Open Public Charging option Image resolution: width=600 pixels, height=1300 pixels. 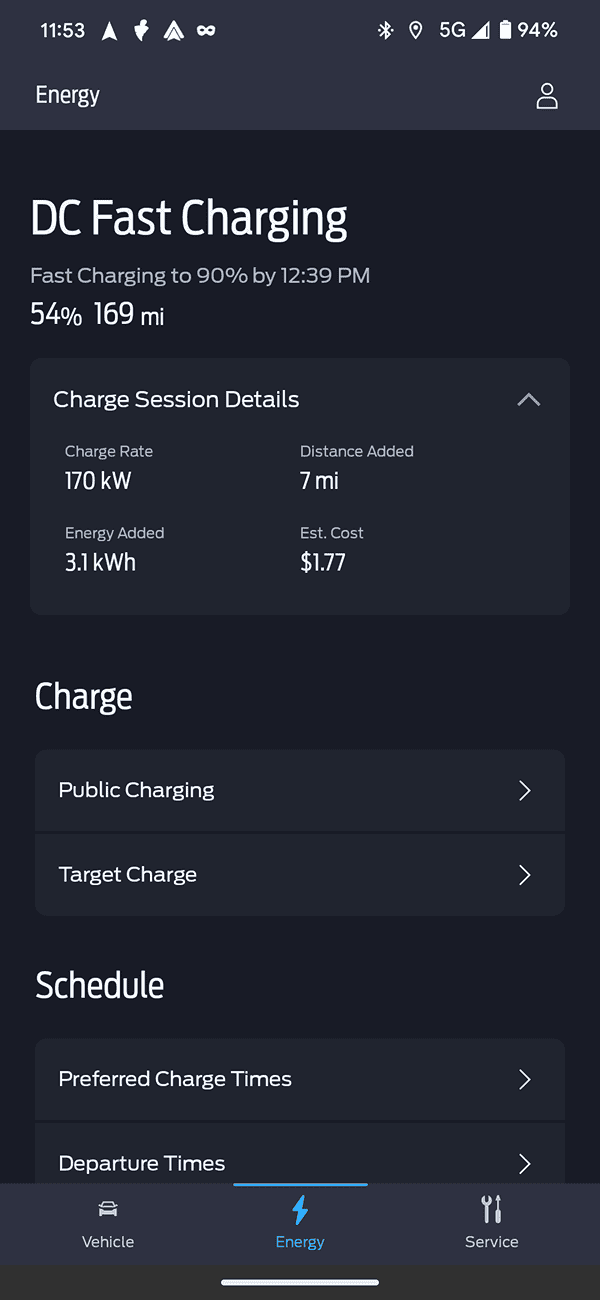pyautogui.click(x=137, y=790)
